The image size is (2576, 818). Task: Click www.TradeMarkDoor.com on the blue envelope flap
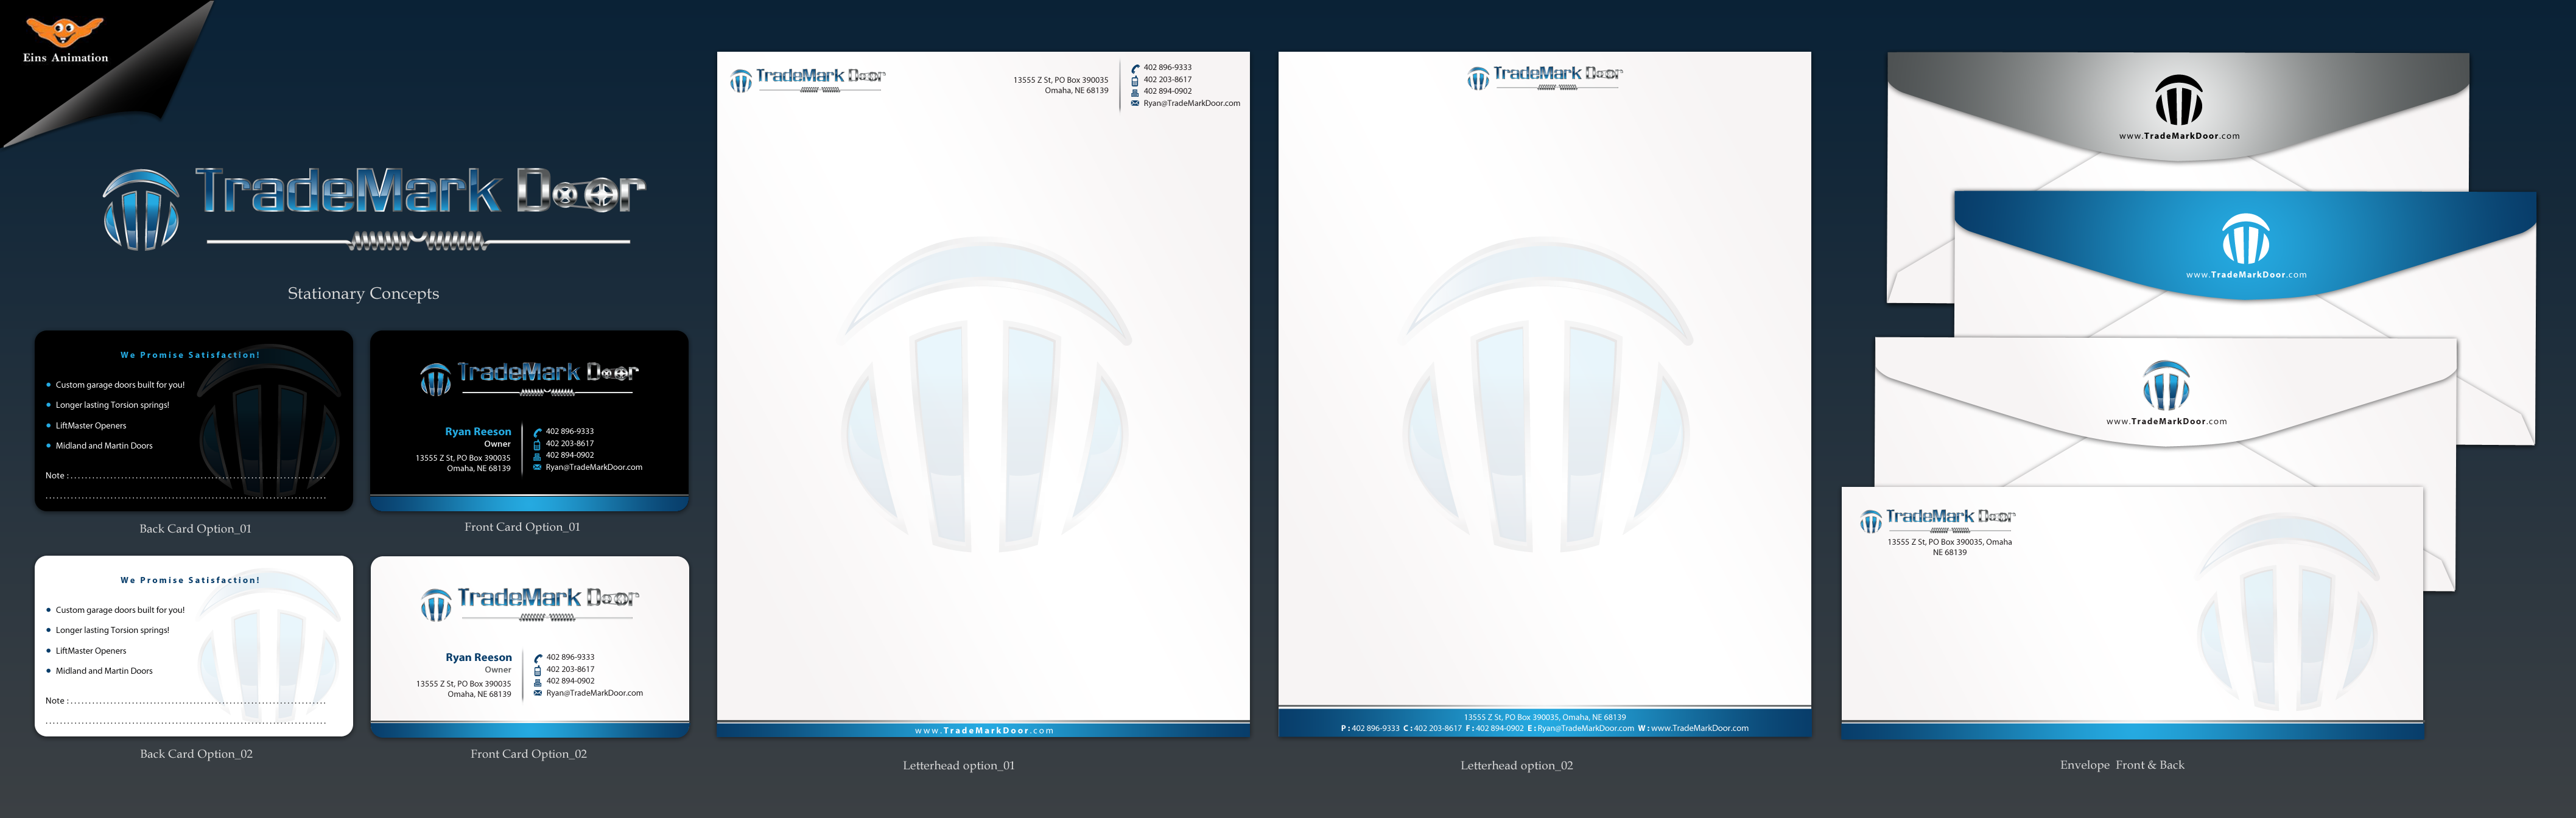pos(2246,275)
